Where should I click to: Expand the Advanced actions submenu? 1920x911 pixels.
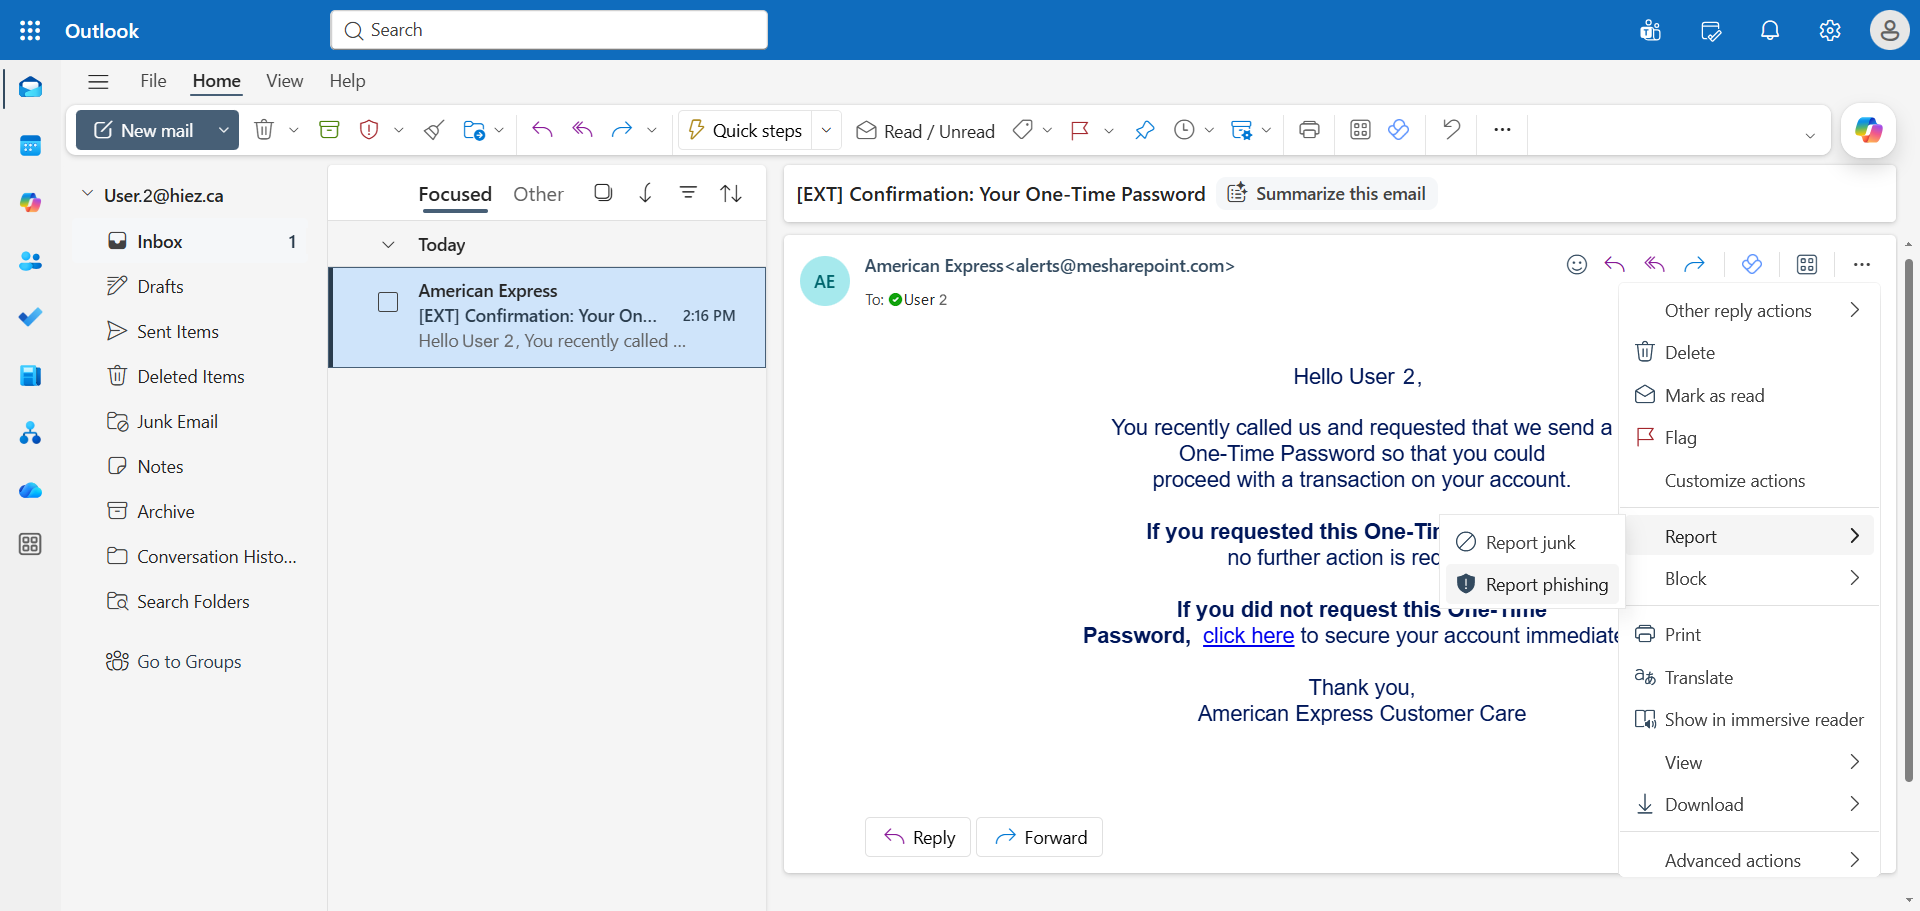click(1749, 861)
